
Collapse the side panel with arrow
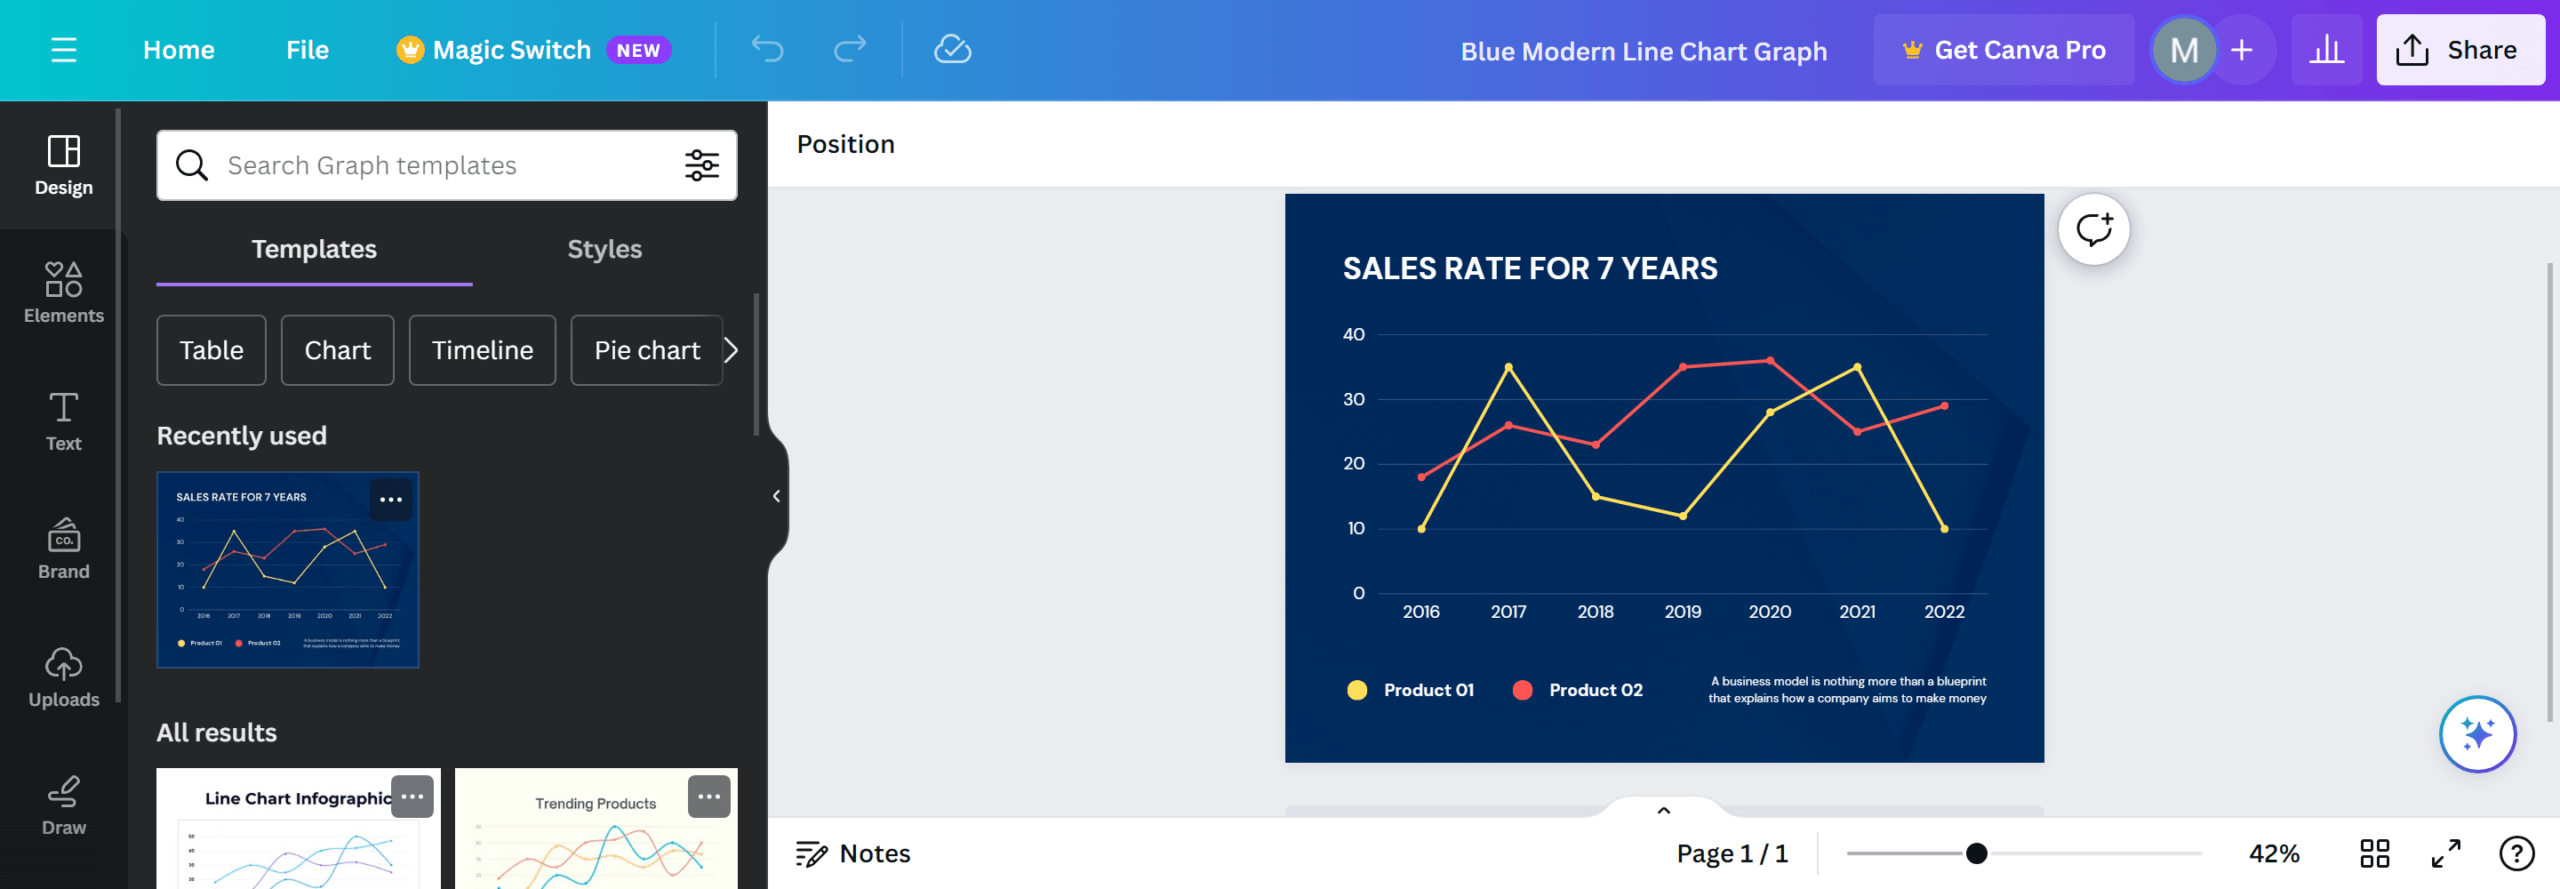[776, 496]
